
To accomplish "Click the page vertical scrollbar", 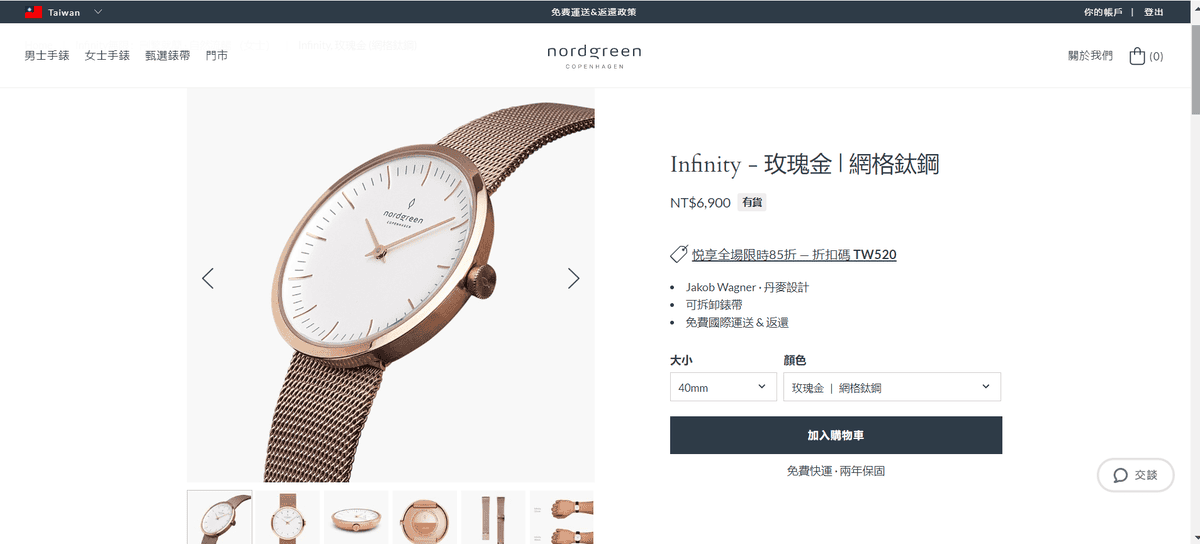I will 1194,272.
